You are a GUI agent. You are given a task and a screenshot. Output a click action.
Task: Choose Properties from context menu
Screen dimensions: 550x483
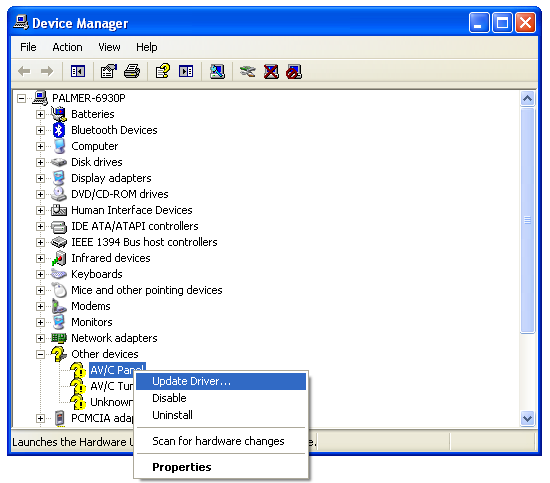(x=221, y=467)
